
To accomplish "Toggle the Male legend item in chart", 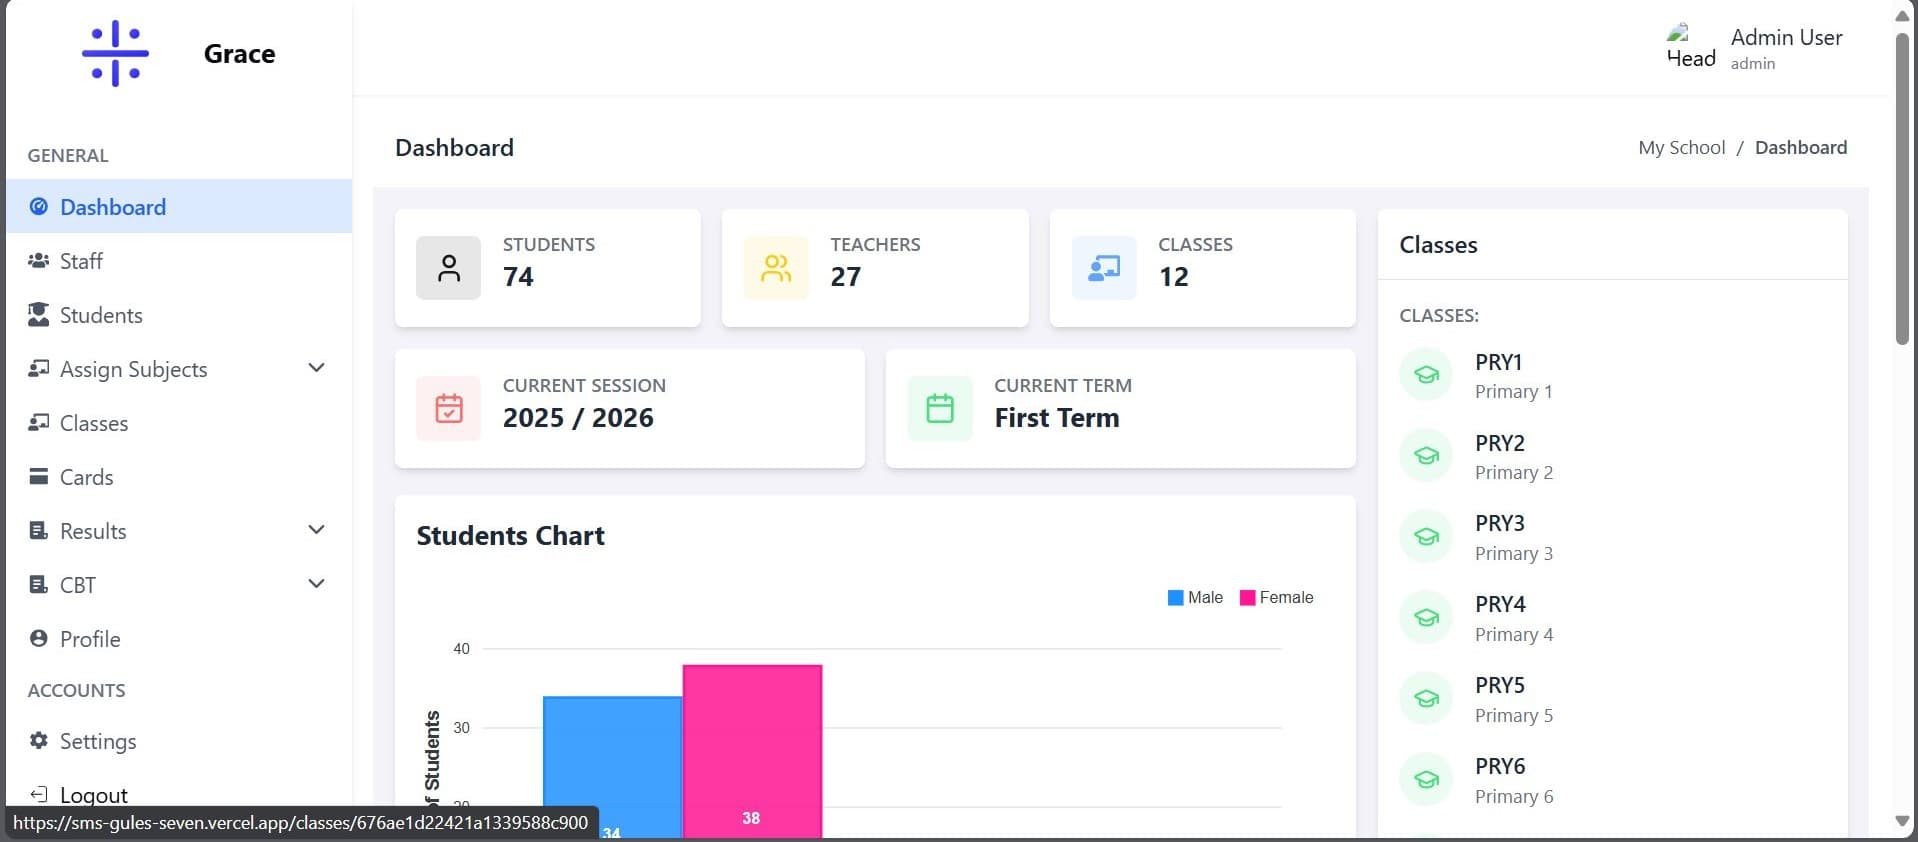I will (1195, 597).
